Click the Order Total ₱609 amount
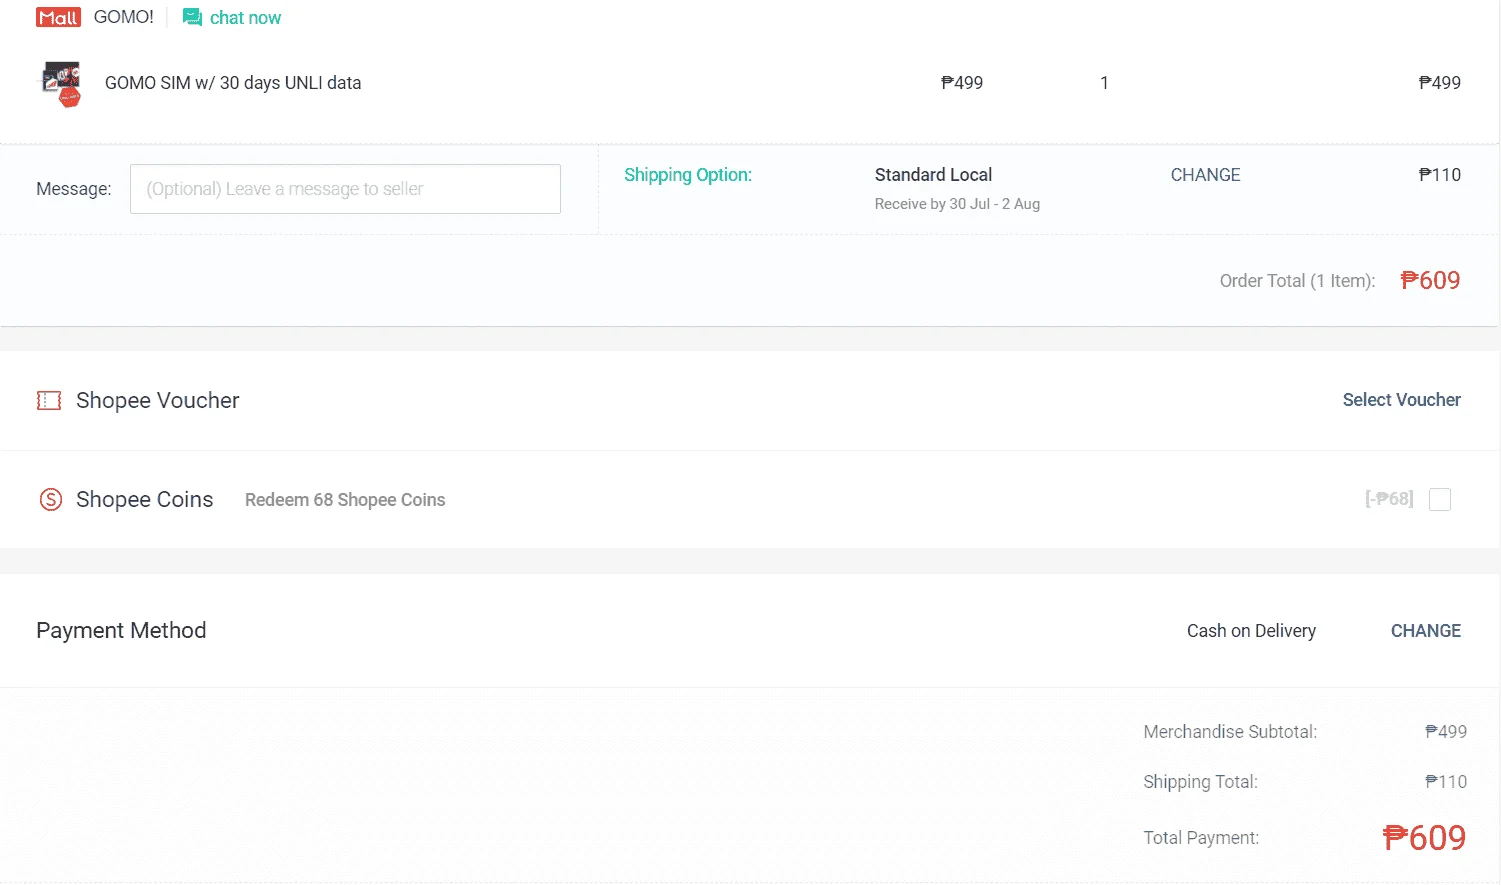This screenshot has height=885, width=1501. (x=1430, y=281)
